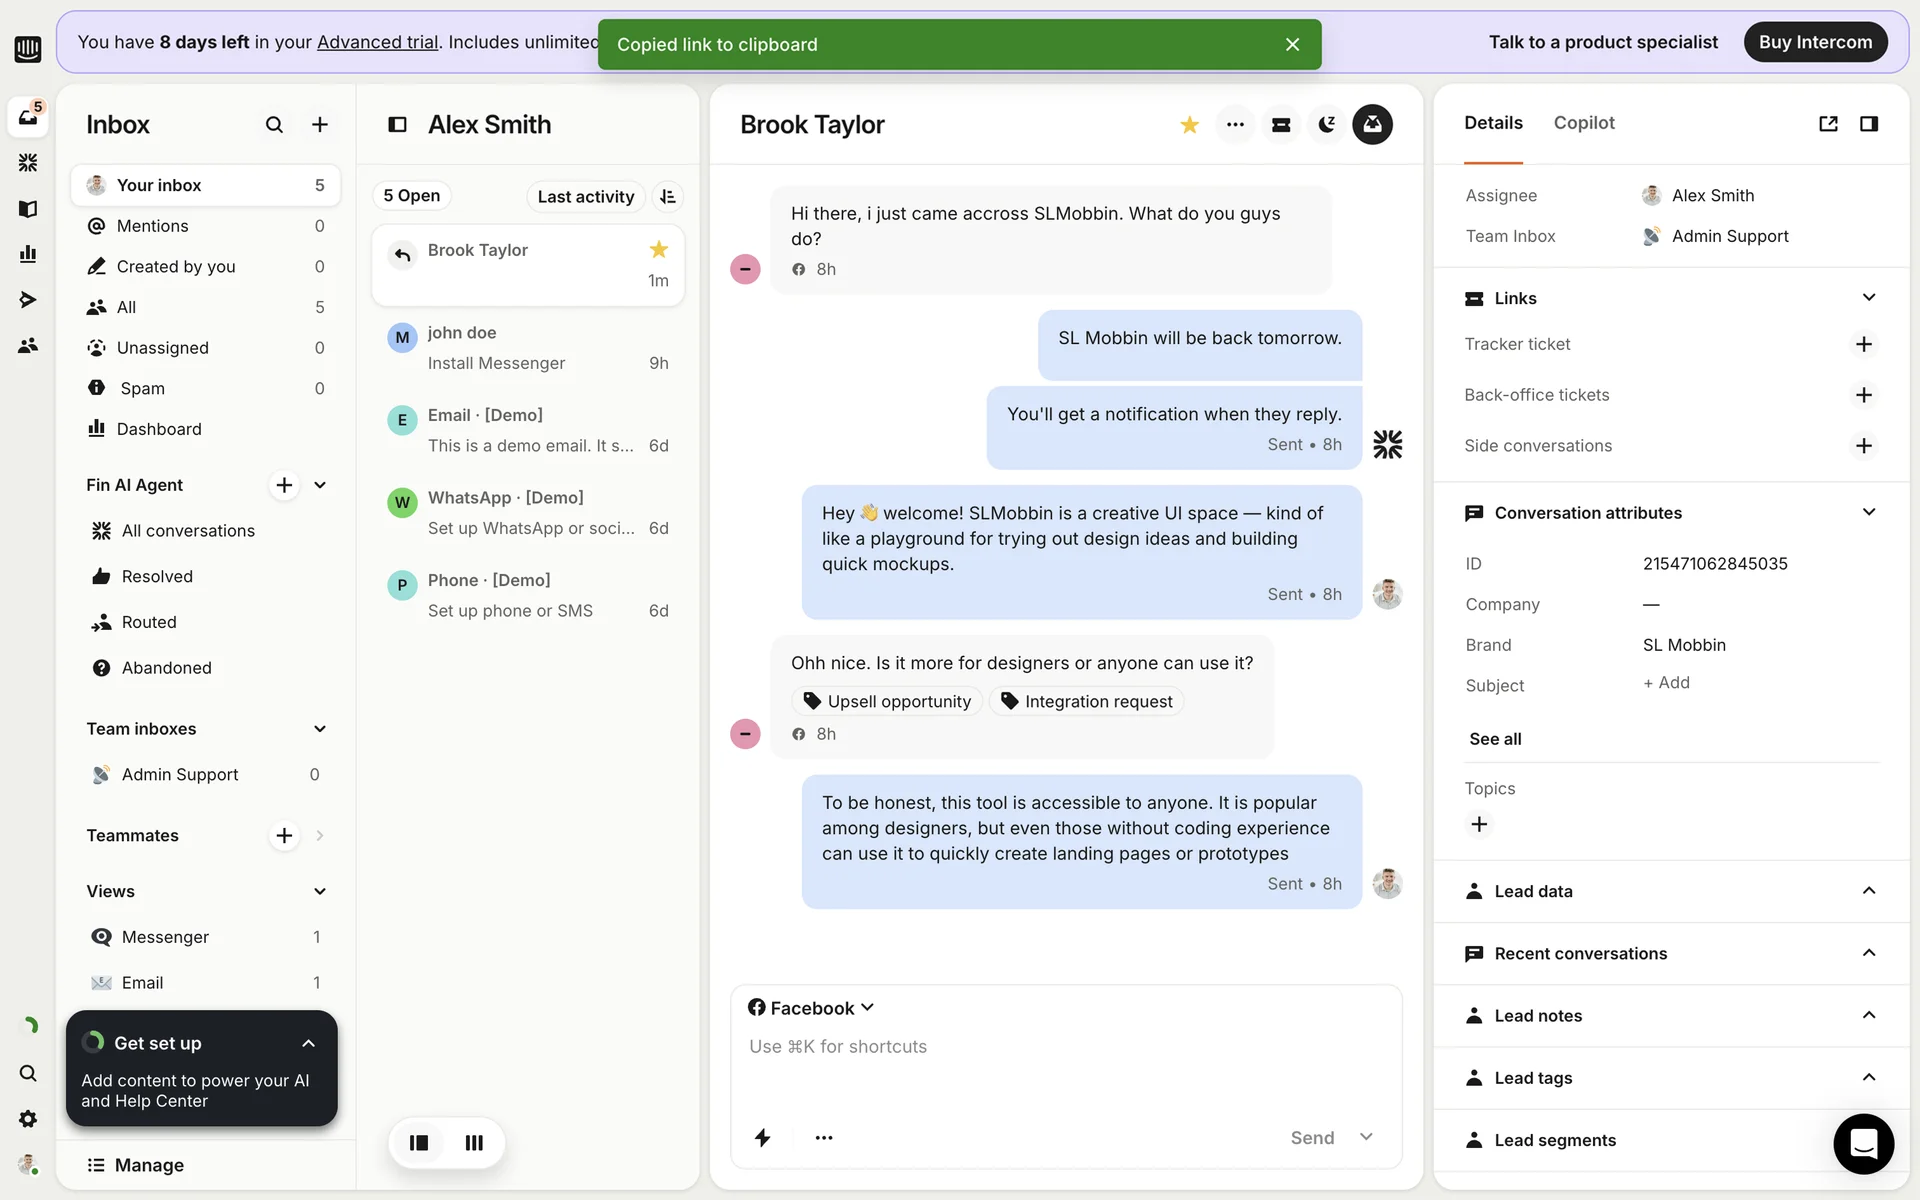Open the Fin AI sidebar icon

click(28, 162)
